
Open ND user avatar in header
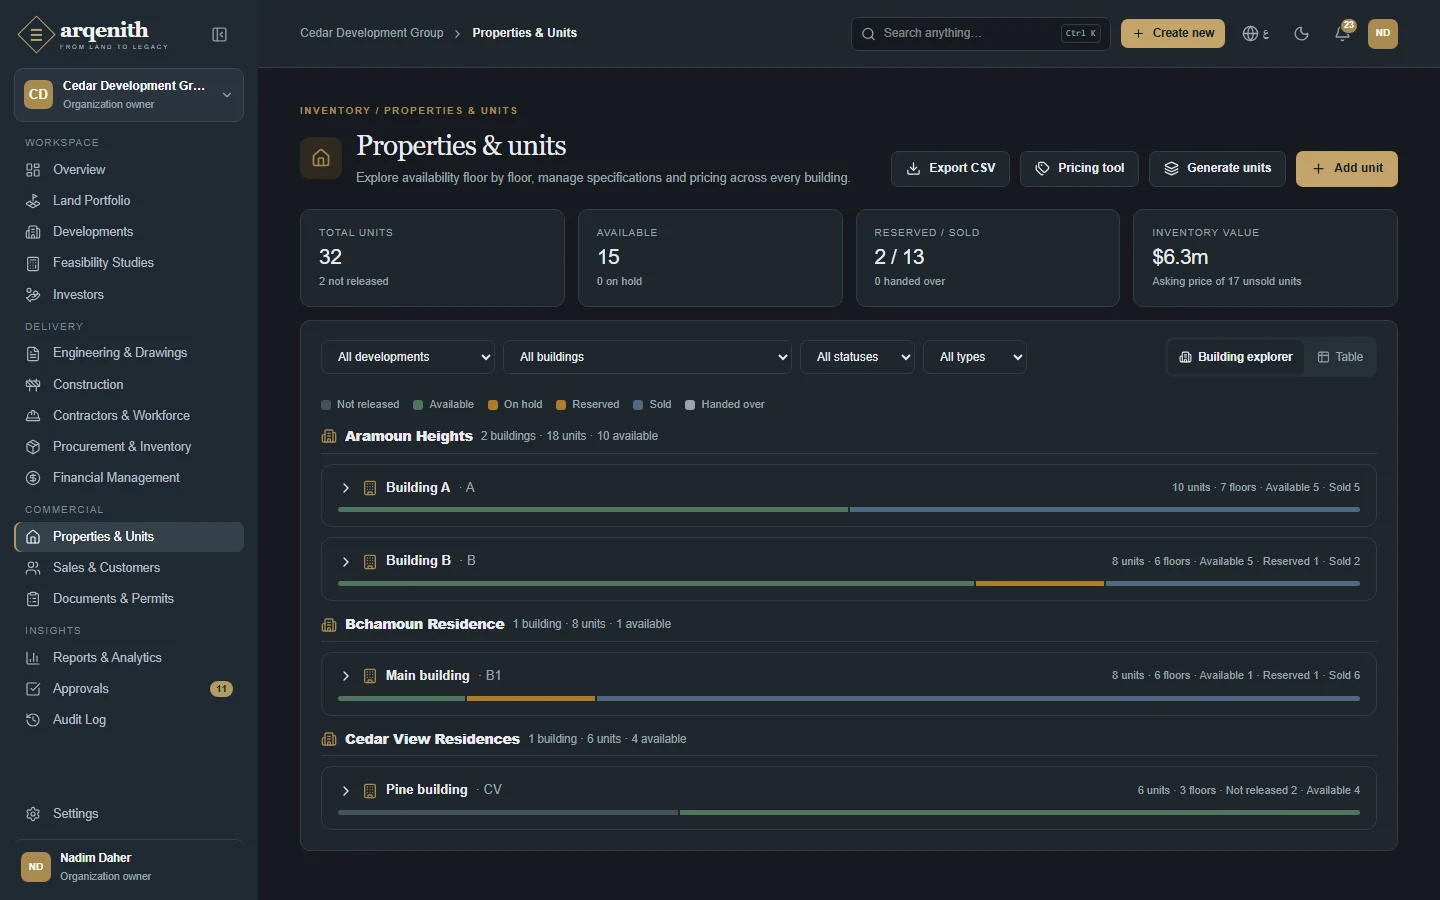pos(1383,33)
